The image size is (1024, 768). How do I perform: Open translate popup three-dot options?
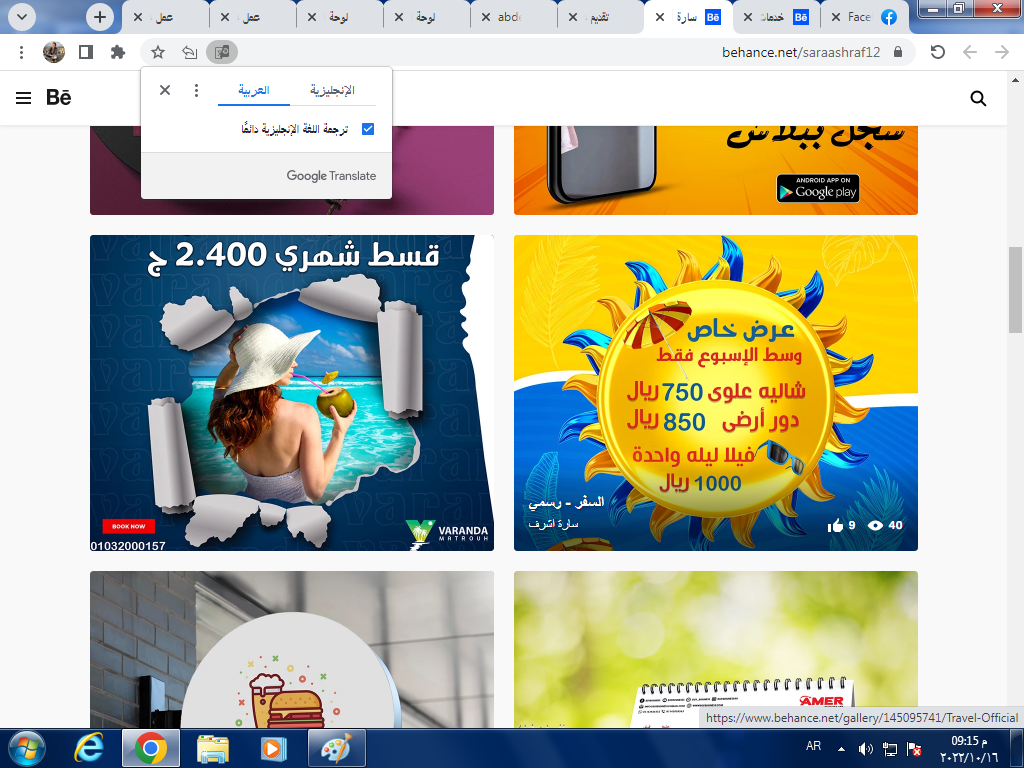pos(197,90)
